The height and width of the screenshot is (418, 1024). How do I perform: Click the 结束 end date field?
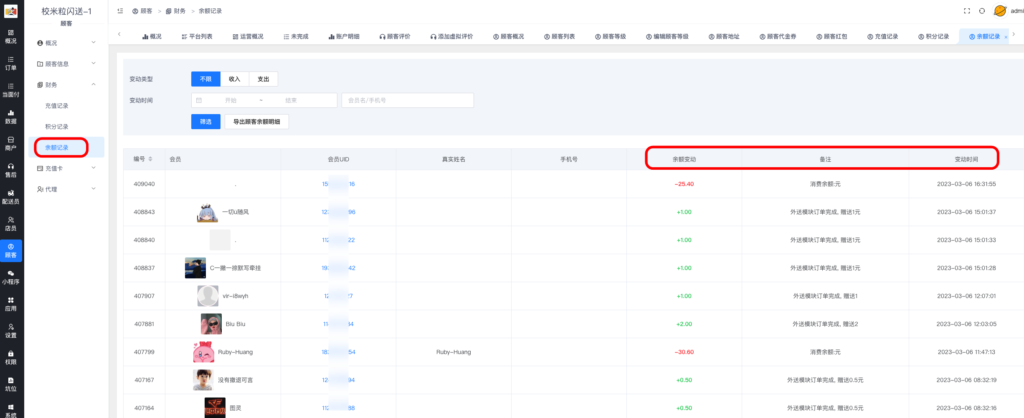291,100
